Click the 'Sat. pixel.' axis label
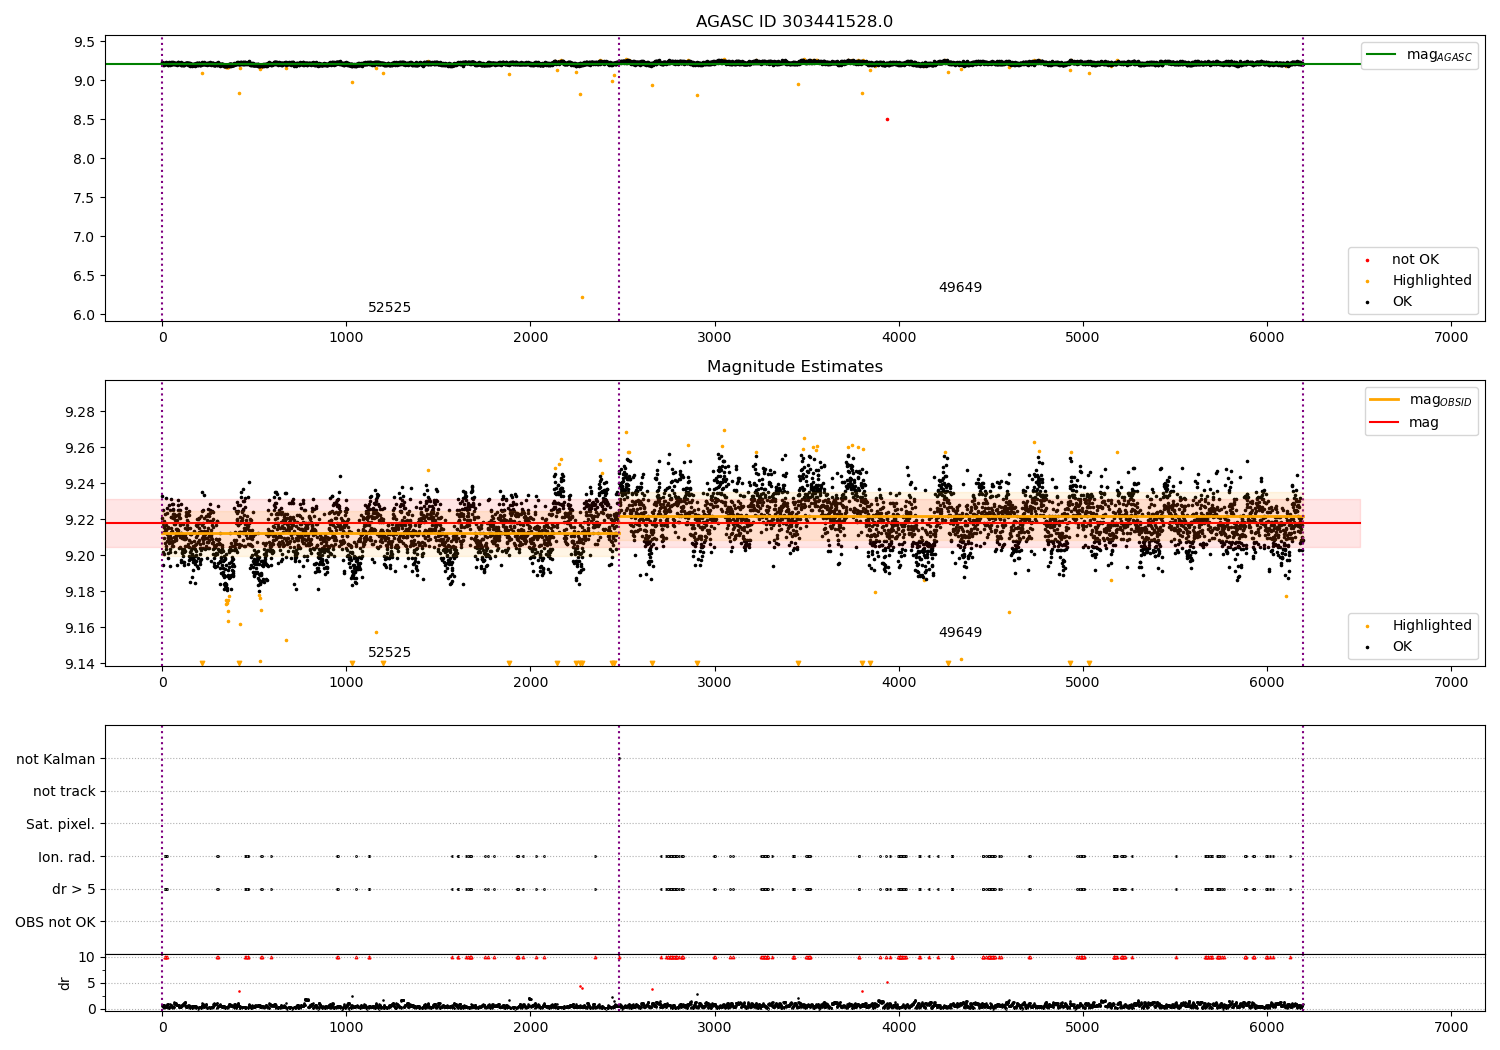 (x=61, y=825)
